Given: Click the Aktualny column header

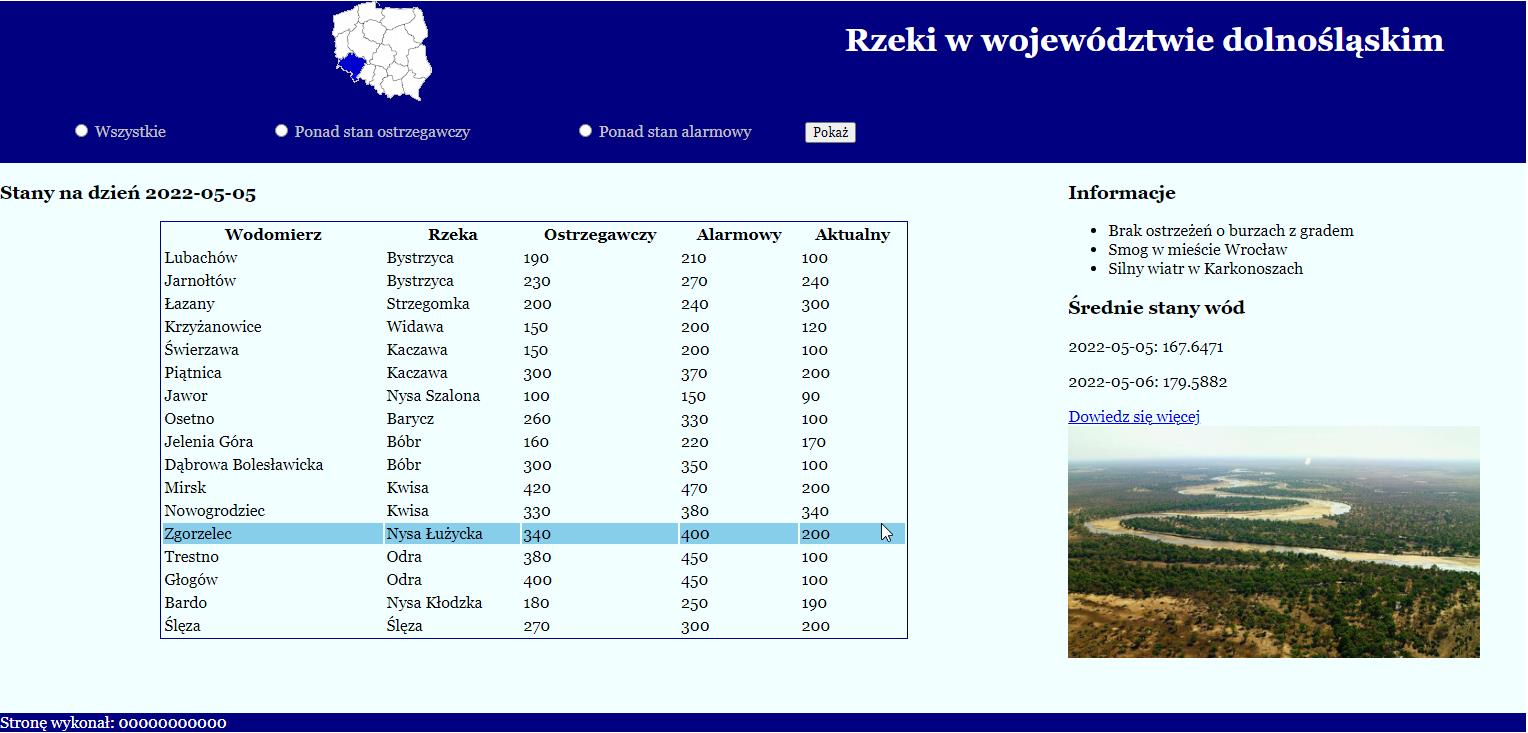Looking at the screenshot, I should click(x=851, y=235).
